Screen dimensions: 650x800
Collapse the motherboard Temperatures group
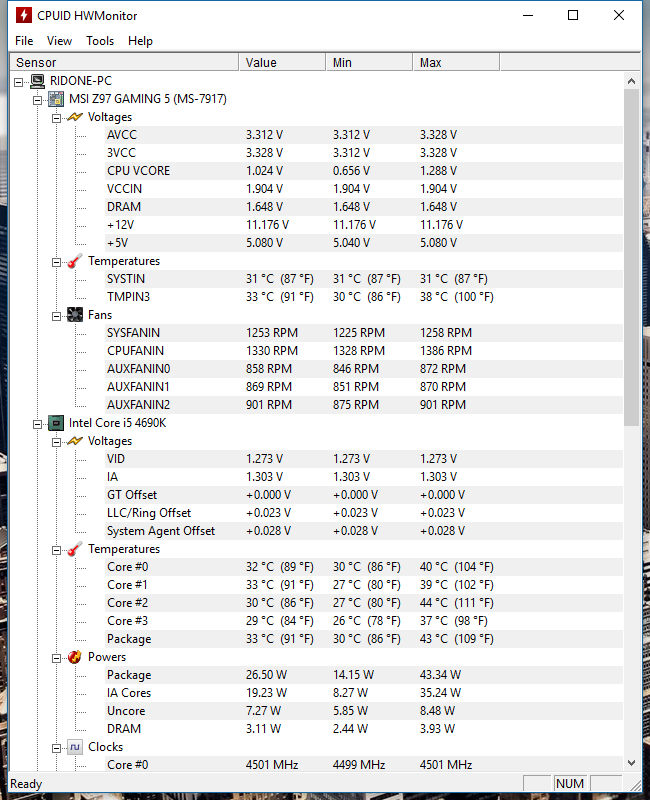tap(57, 262)
